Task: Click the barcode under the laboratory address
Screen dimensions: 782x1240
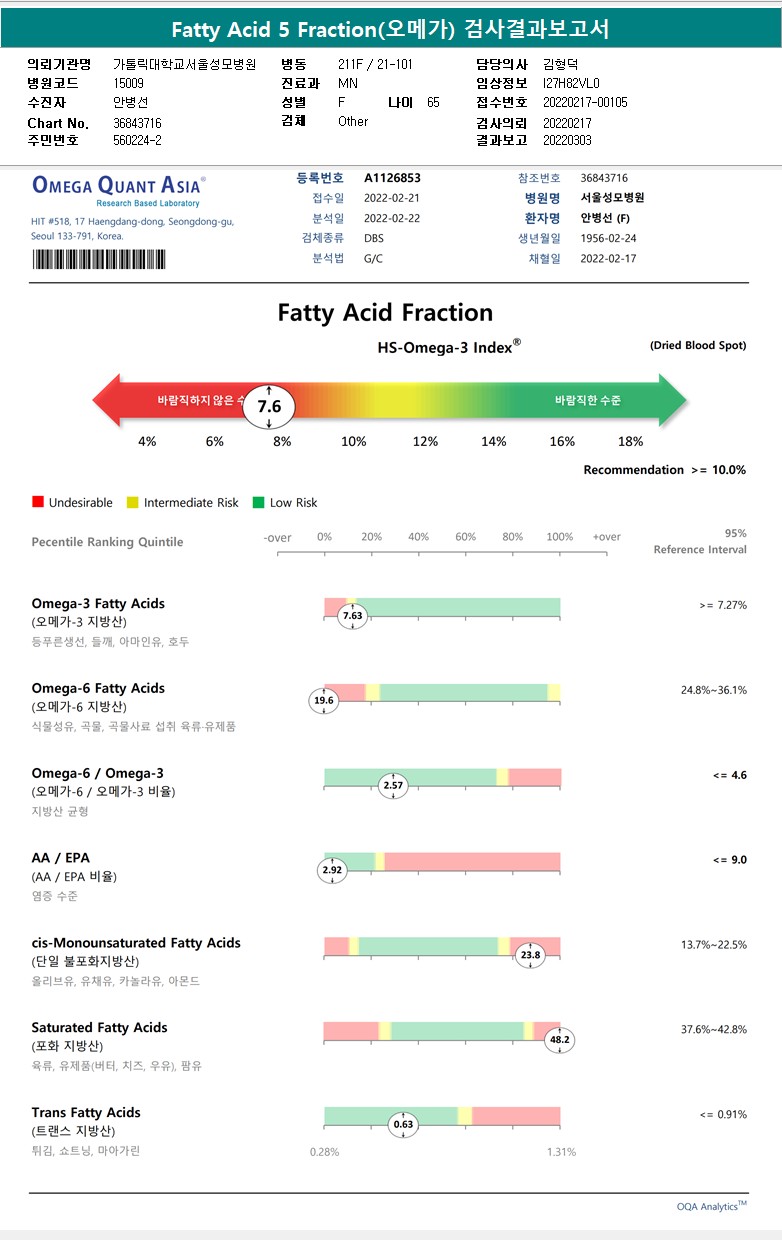Action: click(x=99, y=259)
